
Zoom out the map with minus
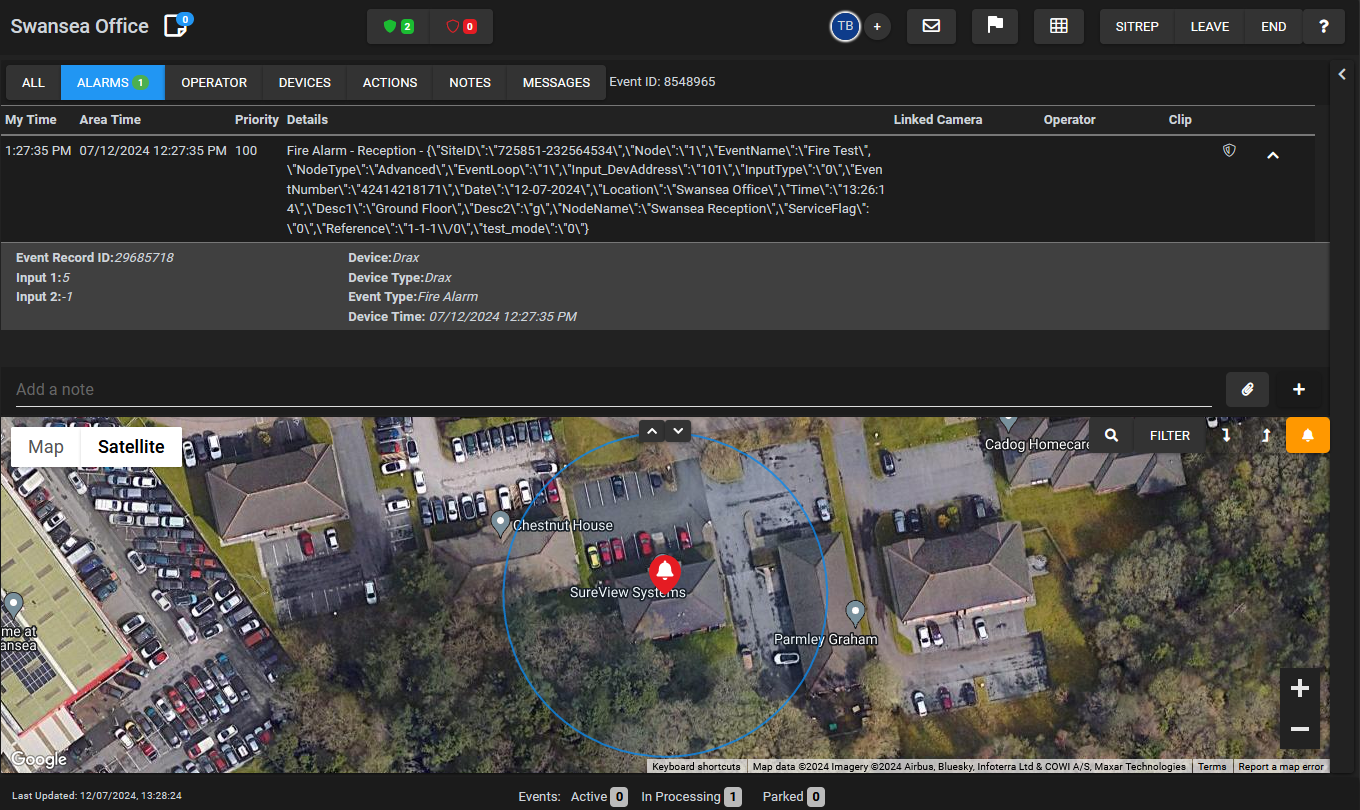coord(1300,729)
